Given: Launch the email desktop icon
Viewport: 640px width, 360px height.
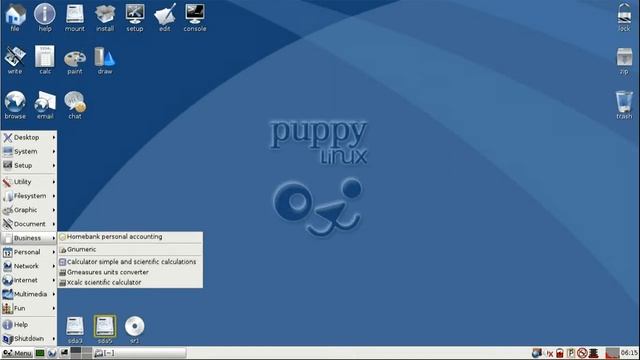Looking at the screenshot, I should click(45, 104).
